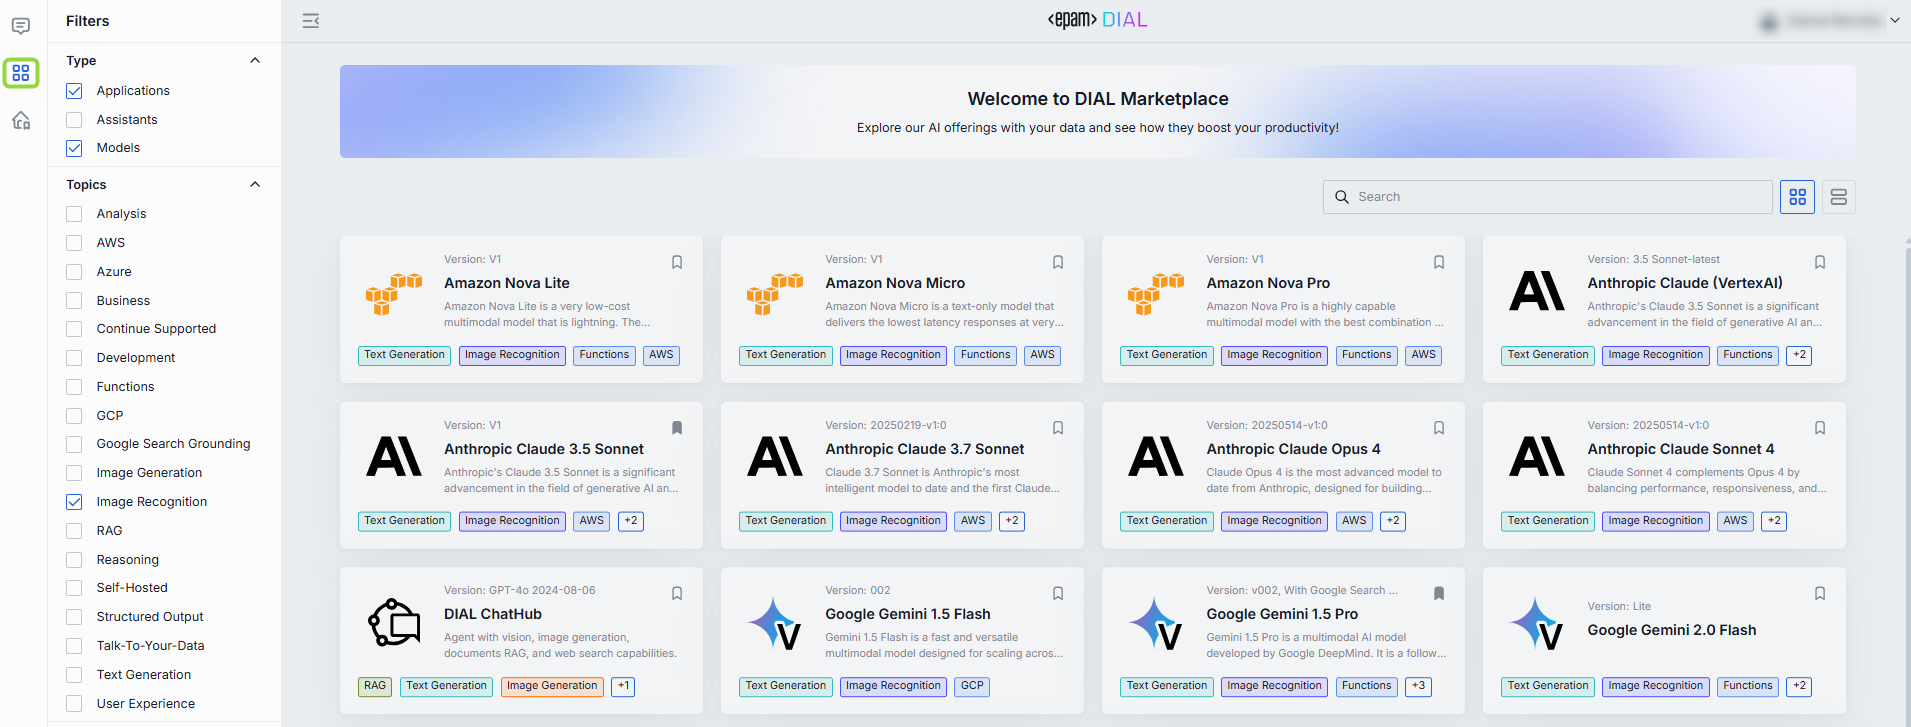The height and width of the screenshot is (727, 1911).
Task: Bookmark Anthropic Claude Opus 4
Action: click(x=1439, y=428)
